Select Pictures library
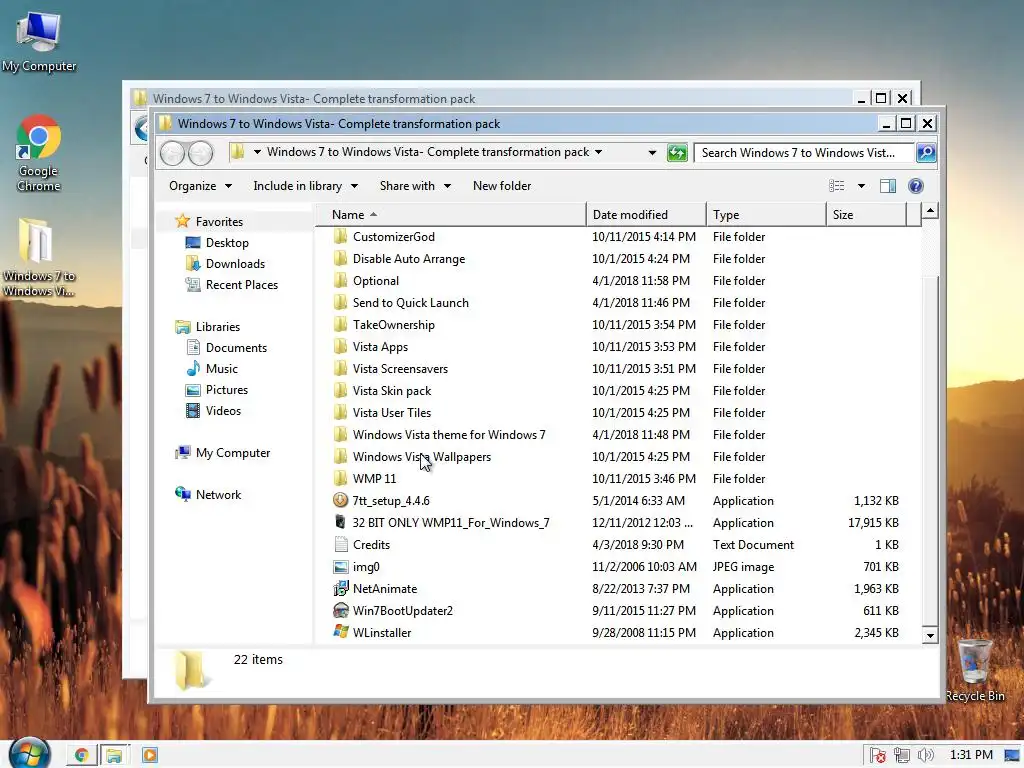Screen dimensions: 1024x768 click(x=227, y=390)
